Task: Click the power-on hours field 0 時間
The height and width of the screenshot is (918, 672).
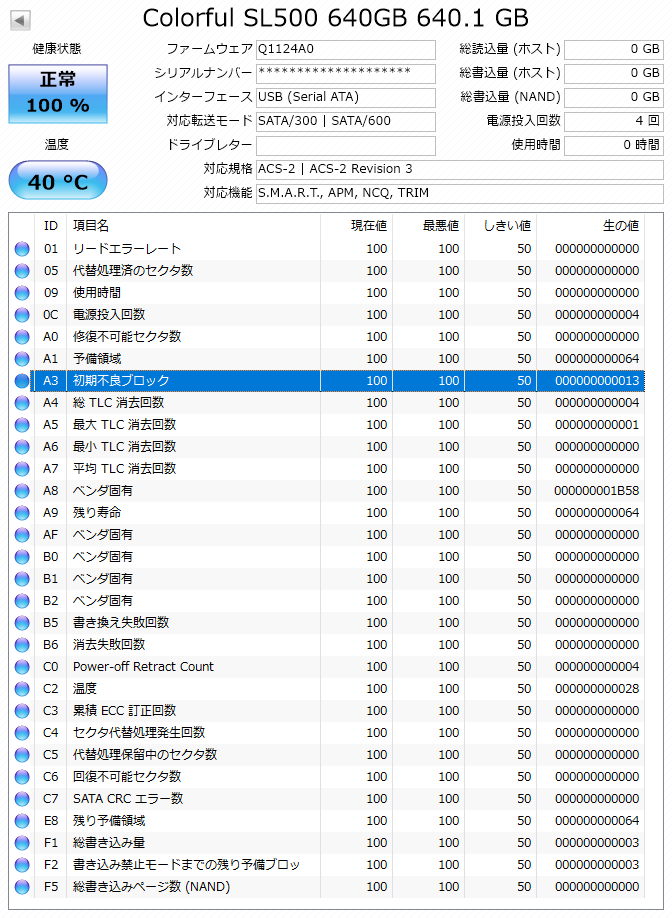Action: tap(613, 145)
